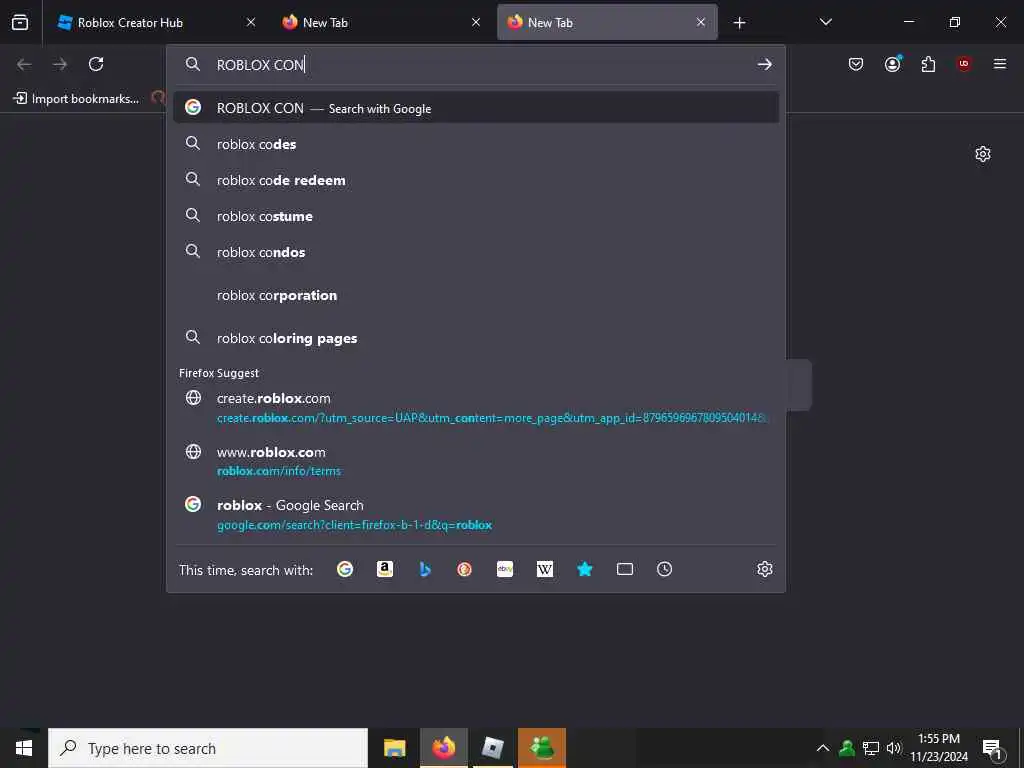The height and width of the screenshot is (768, 1024).
Task: Open green user icon in system tray
Action: [847, 748]
